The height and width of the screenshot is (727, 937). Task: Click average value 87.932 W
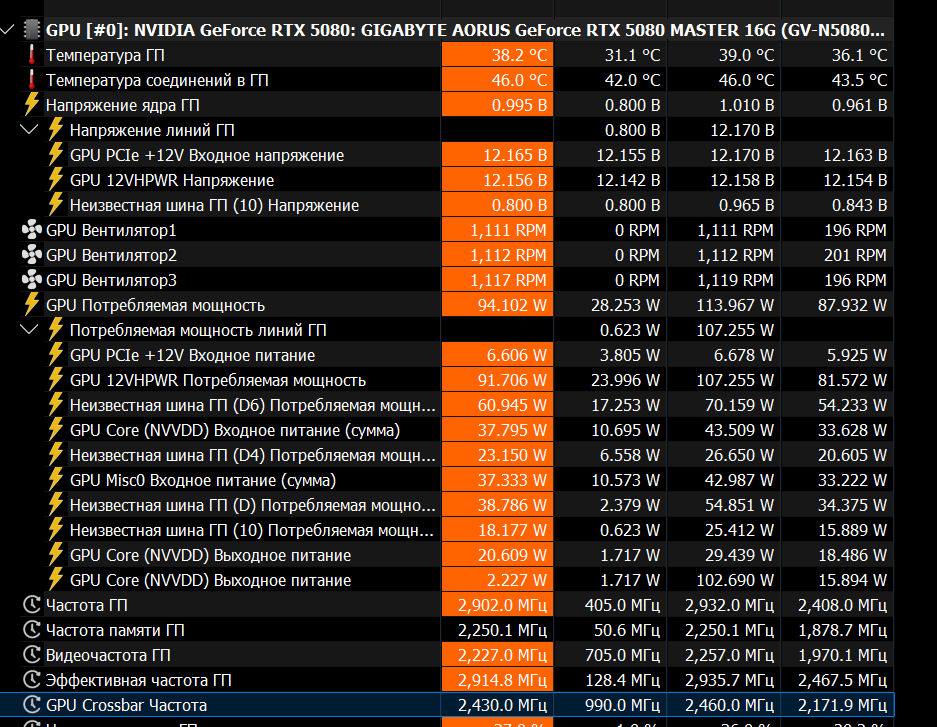[x=852, y=305]
